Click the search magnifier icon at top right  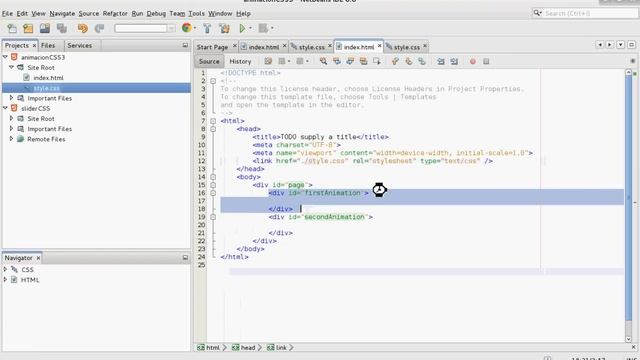(538, 13)
